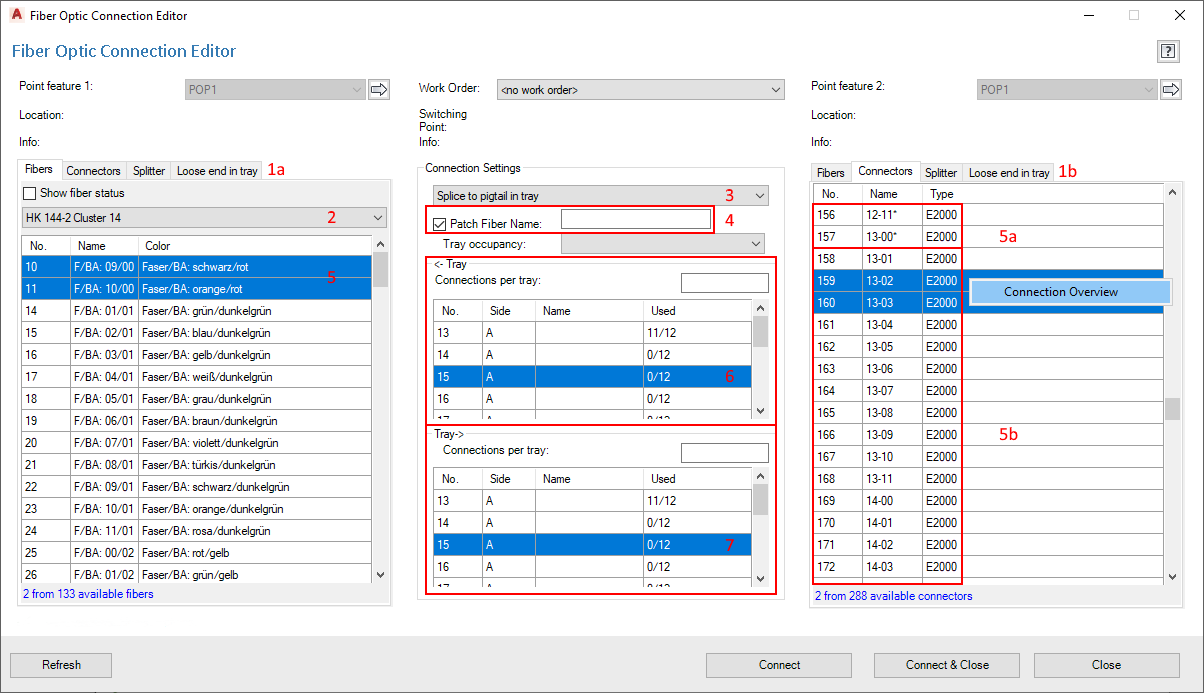
Task: Open Splitter tab under Point feature 2
Action: 941,173
